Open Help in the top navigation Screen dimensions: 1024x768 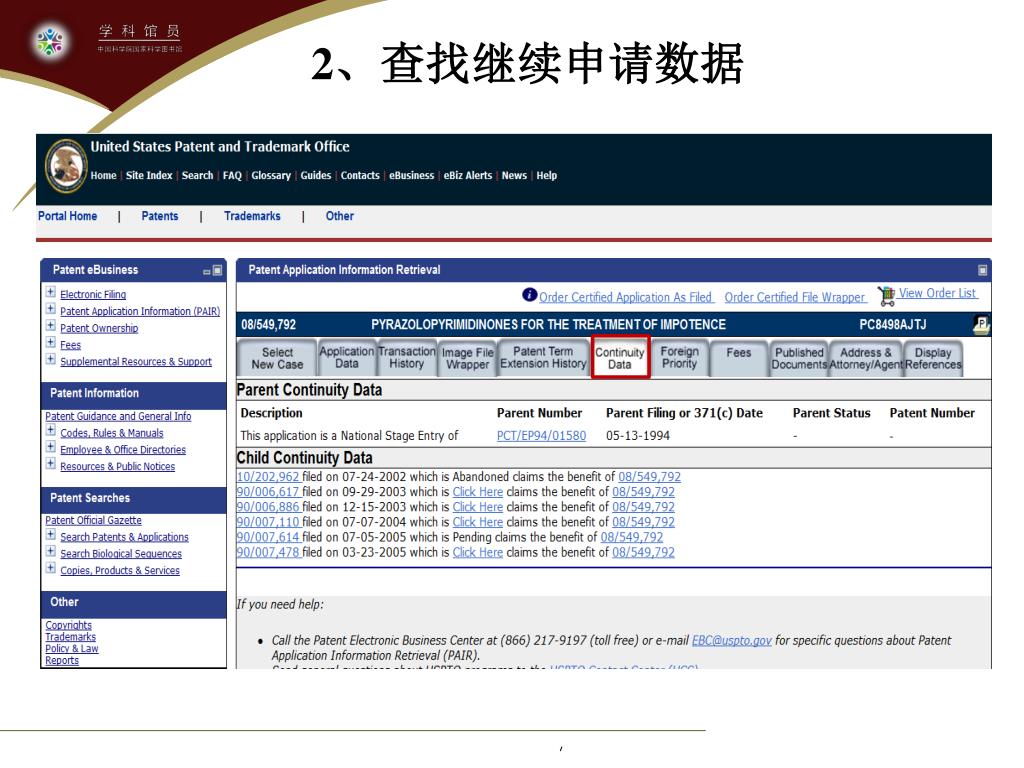coord(547,176)
